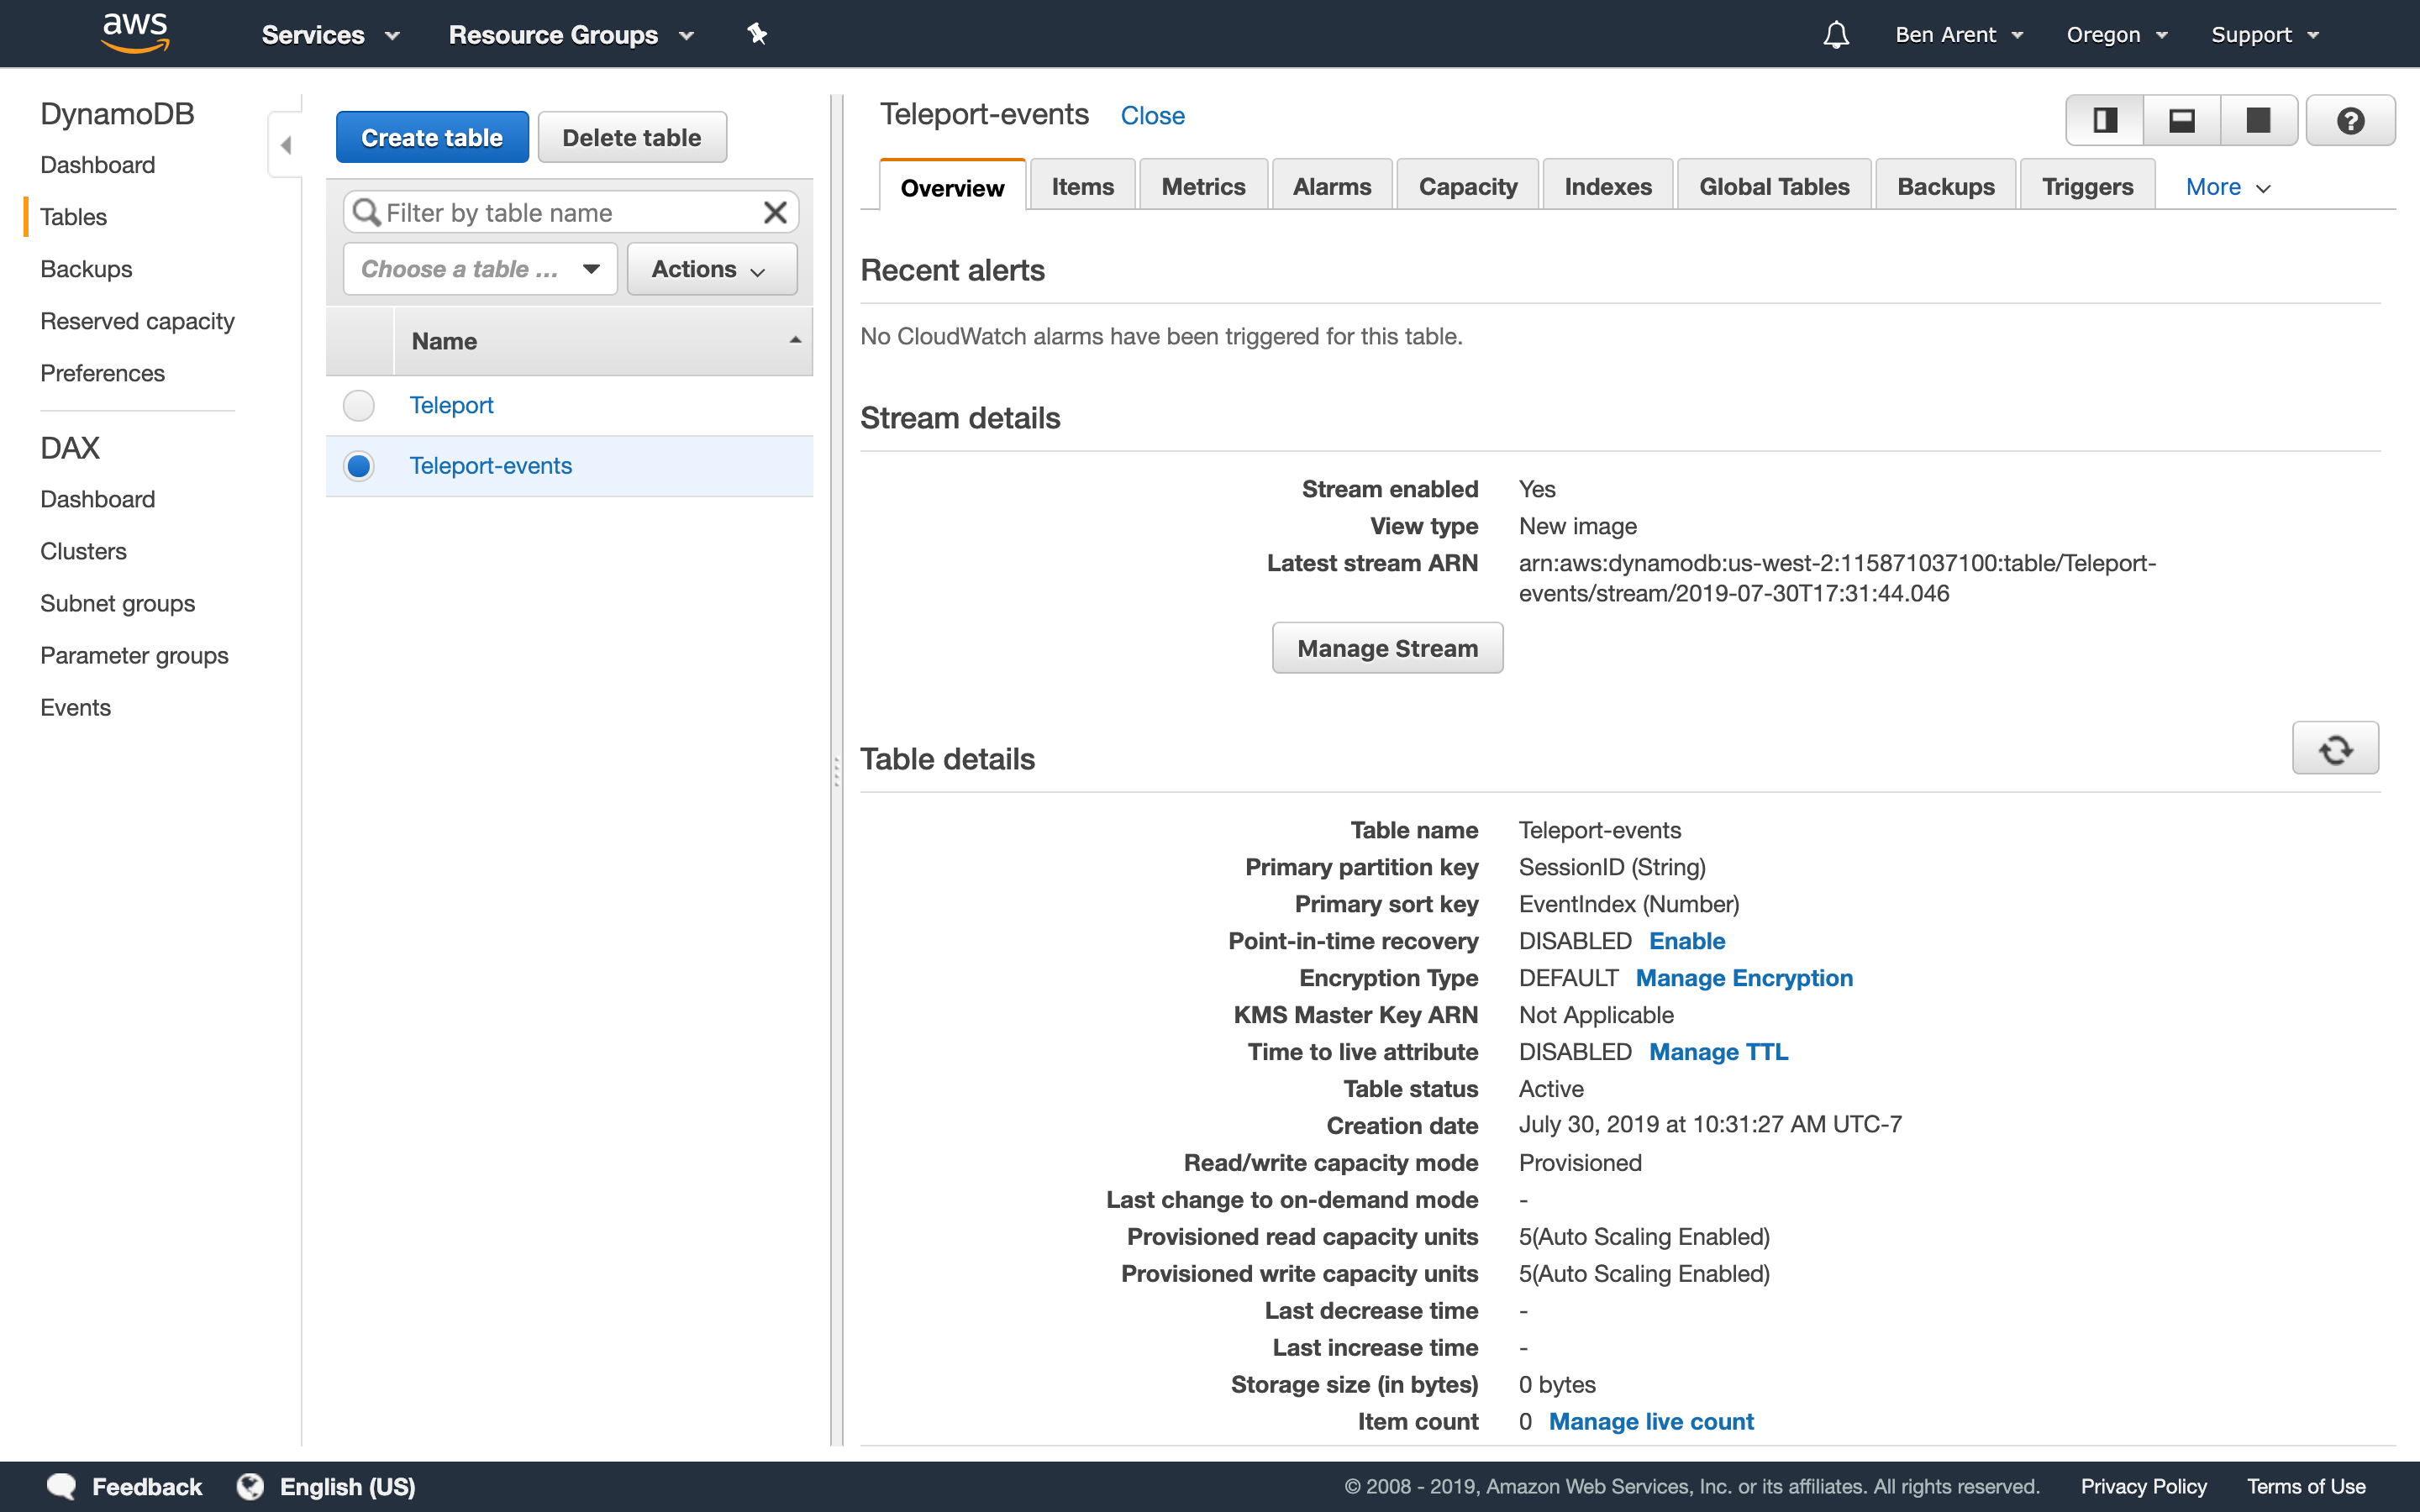Switch to full-screen detail view layout
Screen dimensions: 2420x1512
click(x=2258, y=121)
